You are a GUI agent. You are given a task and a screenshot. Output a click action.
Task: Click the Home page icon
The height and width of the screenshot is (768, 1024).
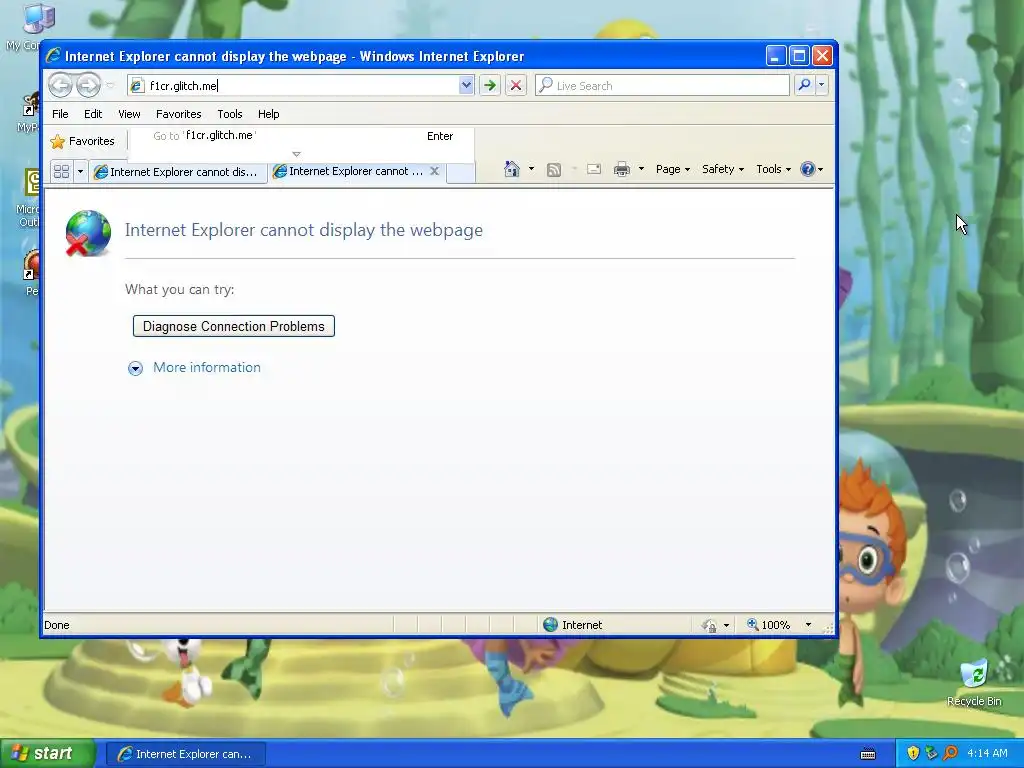512,169
